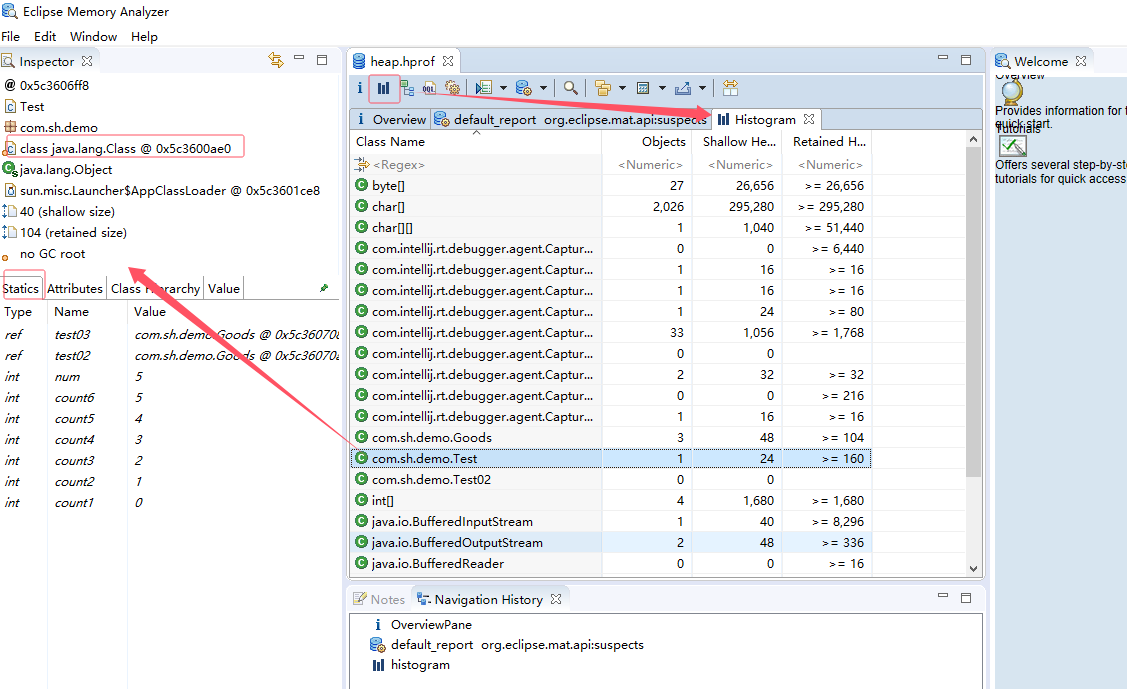Click the default_report icon in Navigation History
The width and height of the screenshot is (1127, 689).
377,644
